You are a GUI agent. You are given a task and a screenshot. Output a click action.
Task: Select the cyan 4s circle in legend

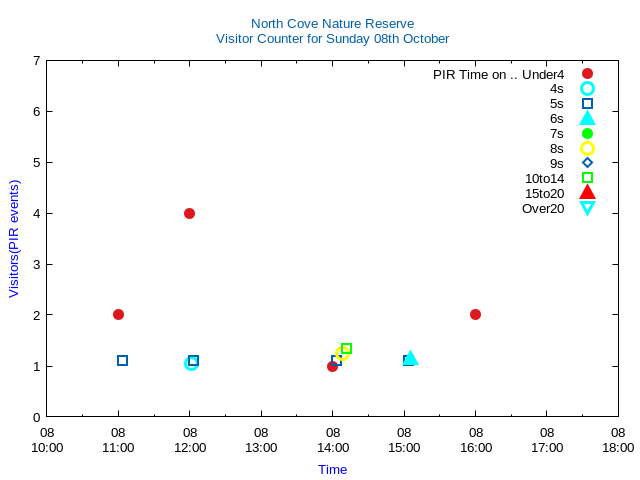point(587,88)
